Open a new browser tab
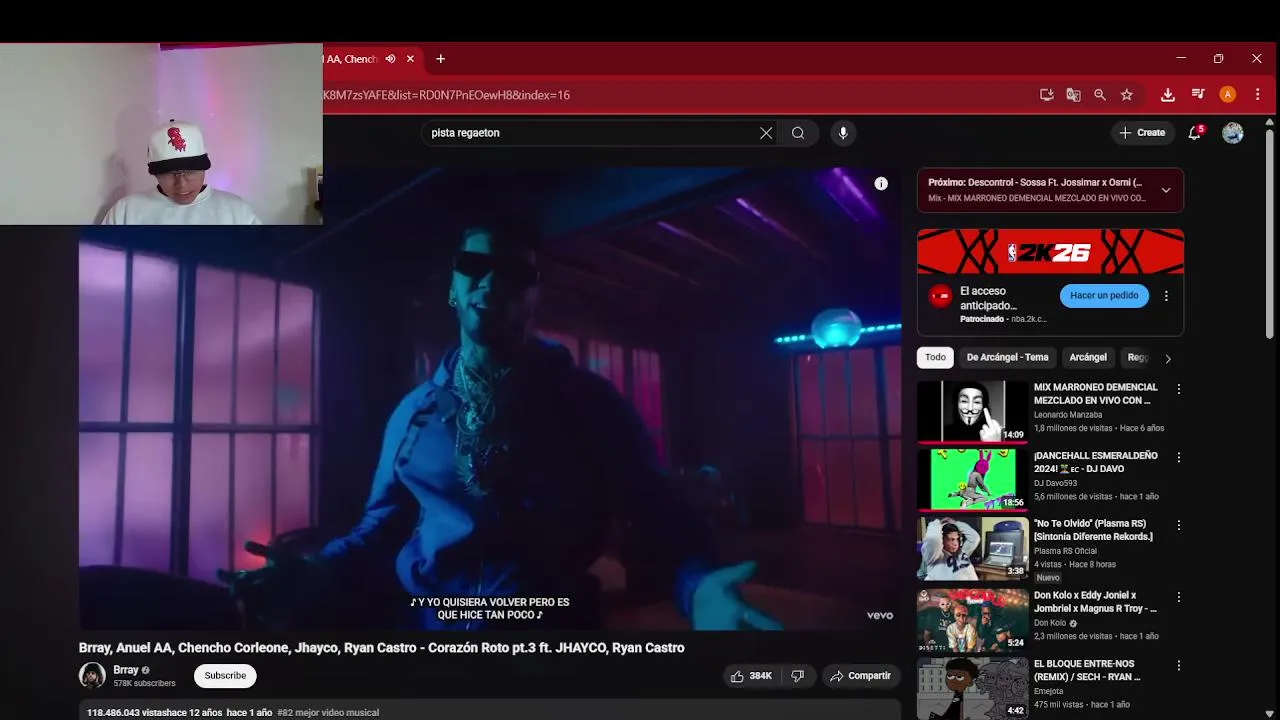Image resolution: width=1280 pixels, height=720 pixels. [x=440, y=59]
